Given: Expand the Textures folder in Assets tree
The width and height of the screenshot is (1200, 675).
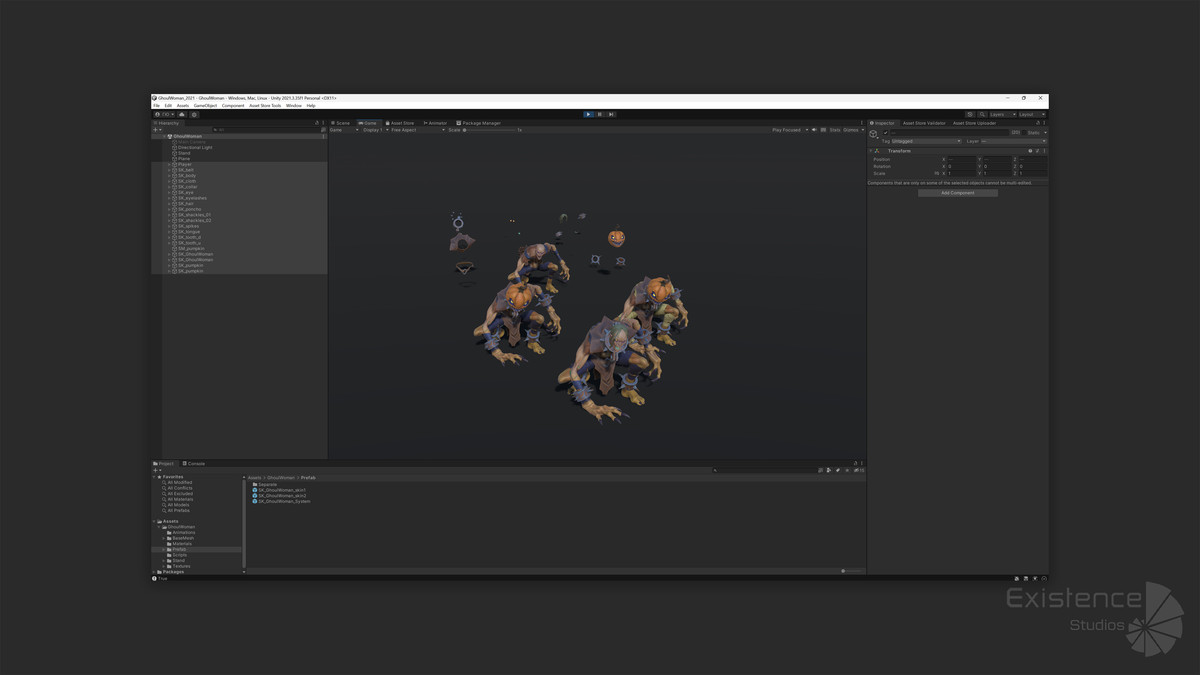Looking at the screenshot, I should (164, 566).
